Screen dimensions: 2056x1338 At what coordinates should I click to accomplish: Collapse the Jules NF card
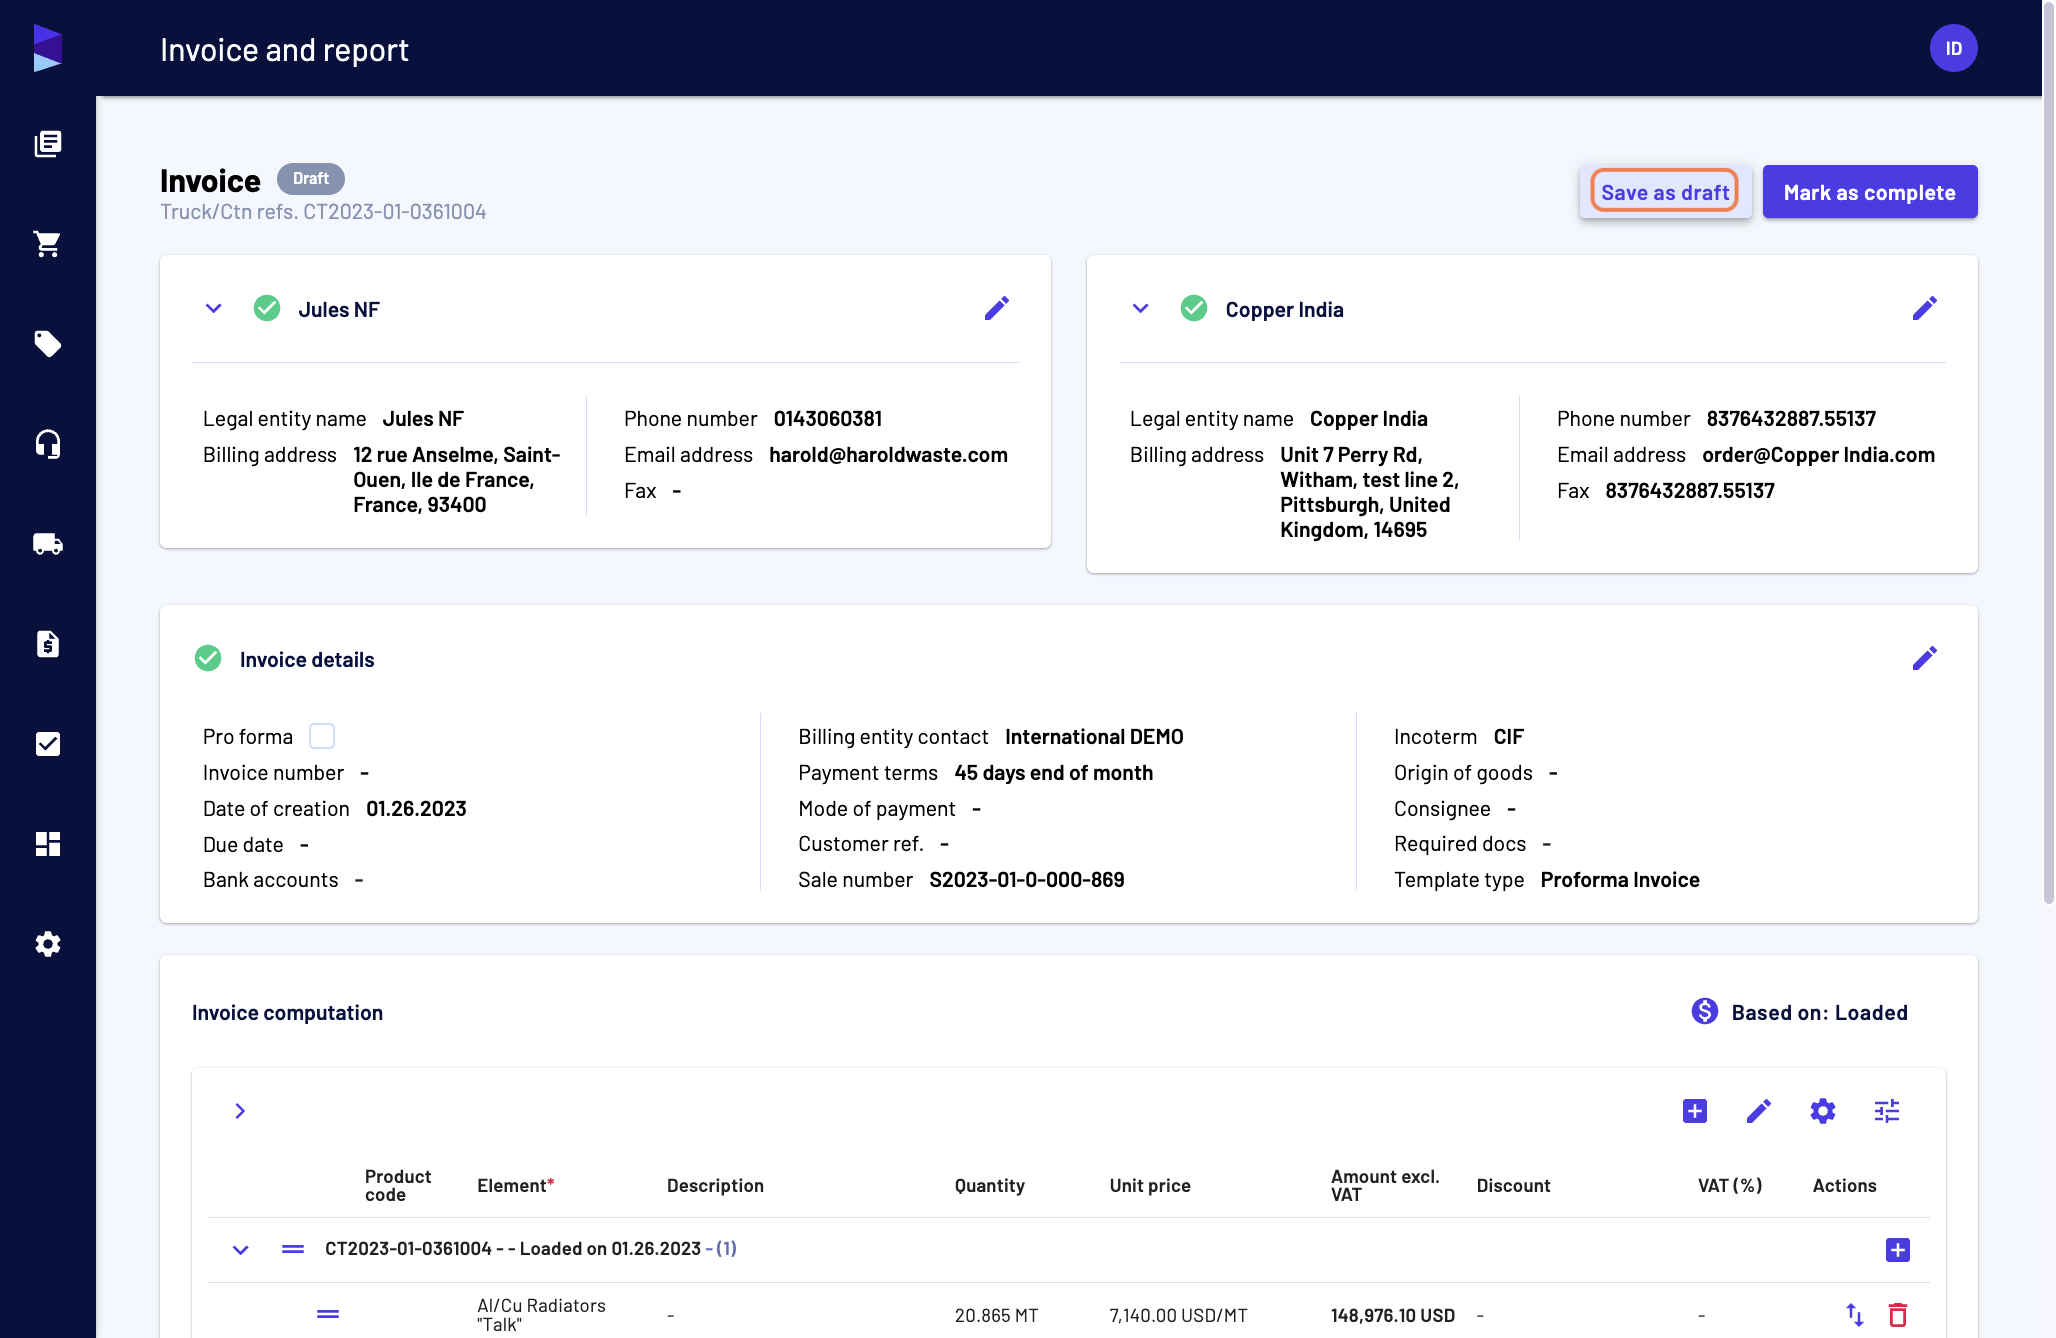[214, 308]
